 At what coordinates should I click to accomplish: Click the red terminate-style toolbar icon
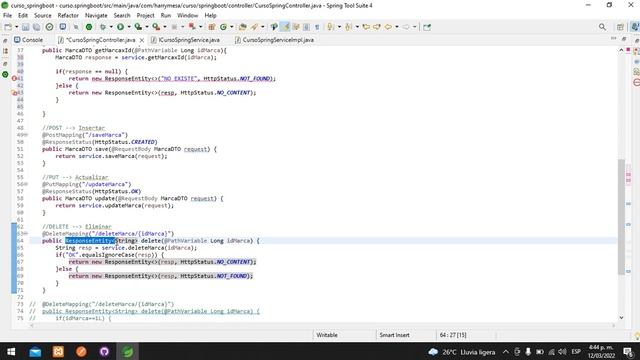(x=192, y=27)
